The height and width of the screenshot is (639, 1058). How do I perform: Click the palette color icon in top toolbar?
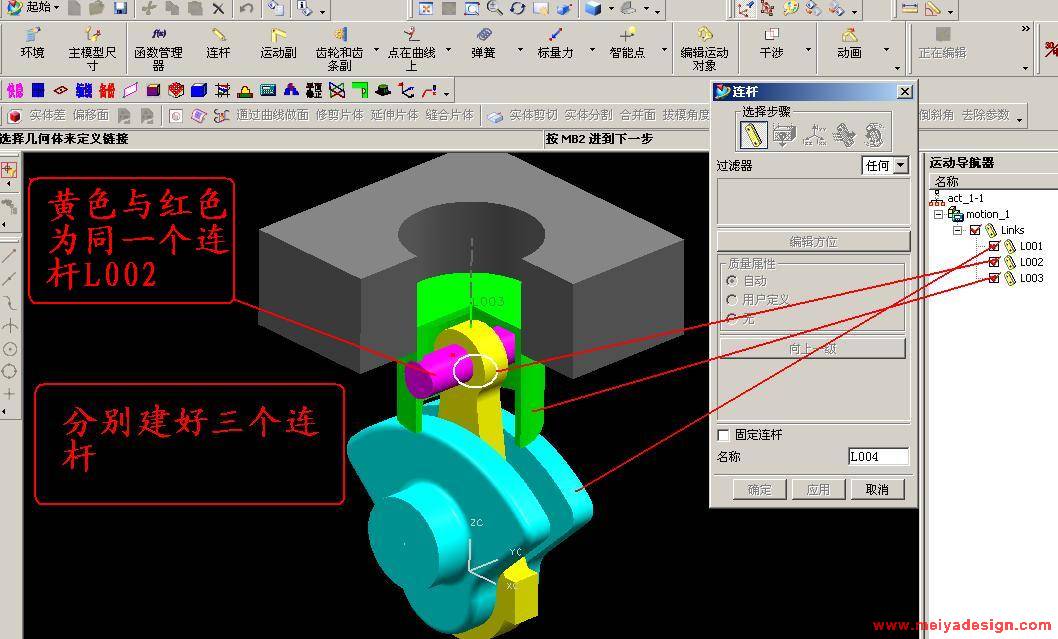[791, 8]
